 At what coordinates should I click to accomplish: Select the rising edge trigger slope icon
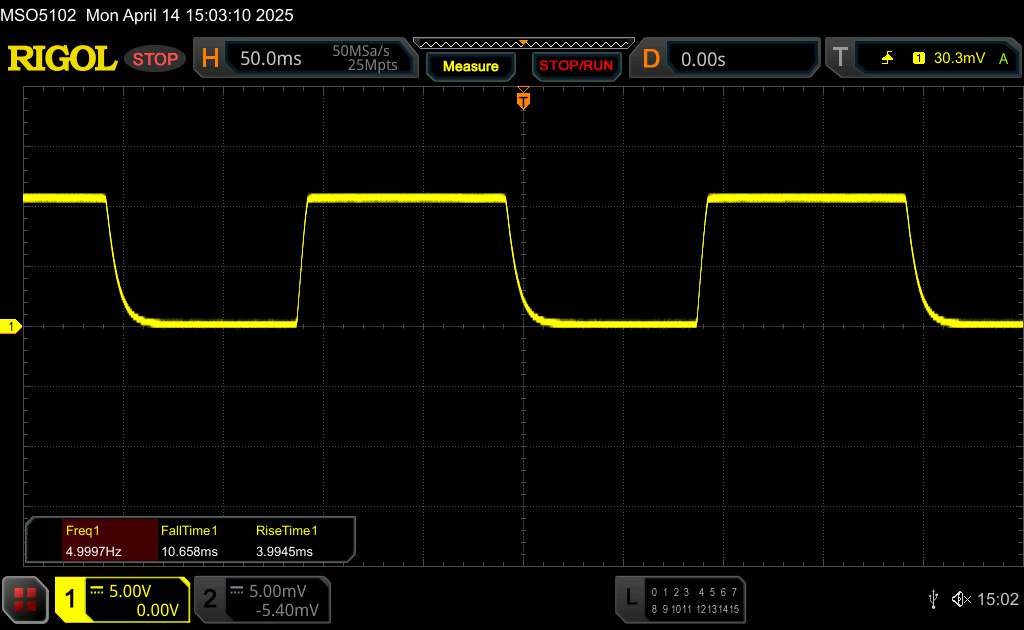887,59
